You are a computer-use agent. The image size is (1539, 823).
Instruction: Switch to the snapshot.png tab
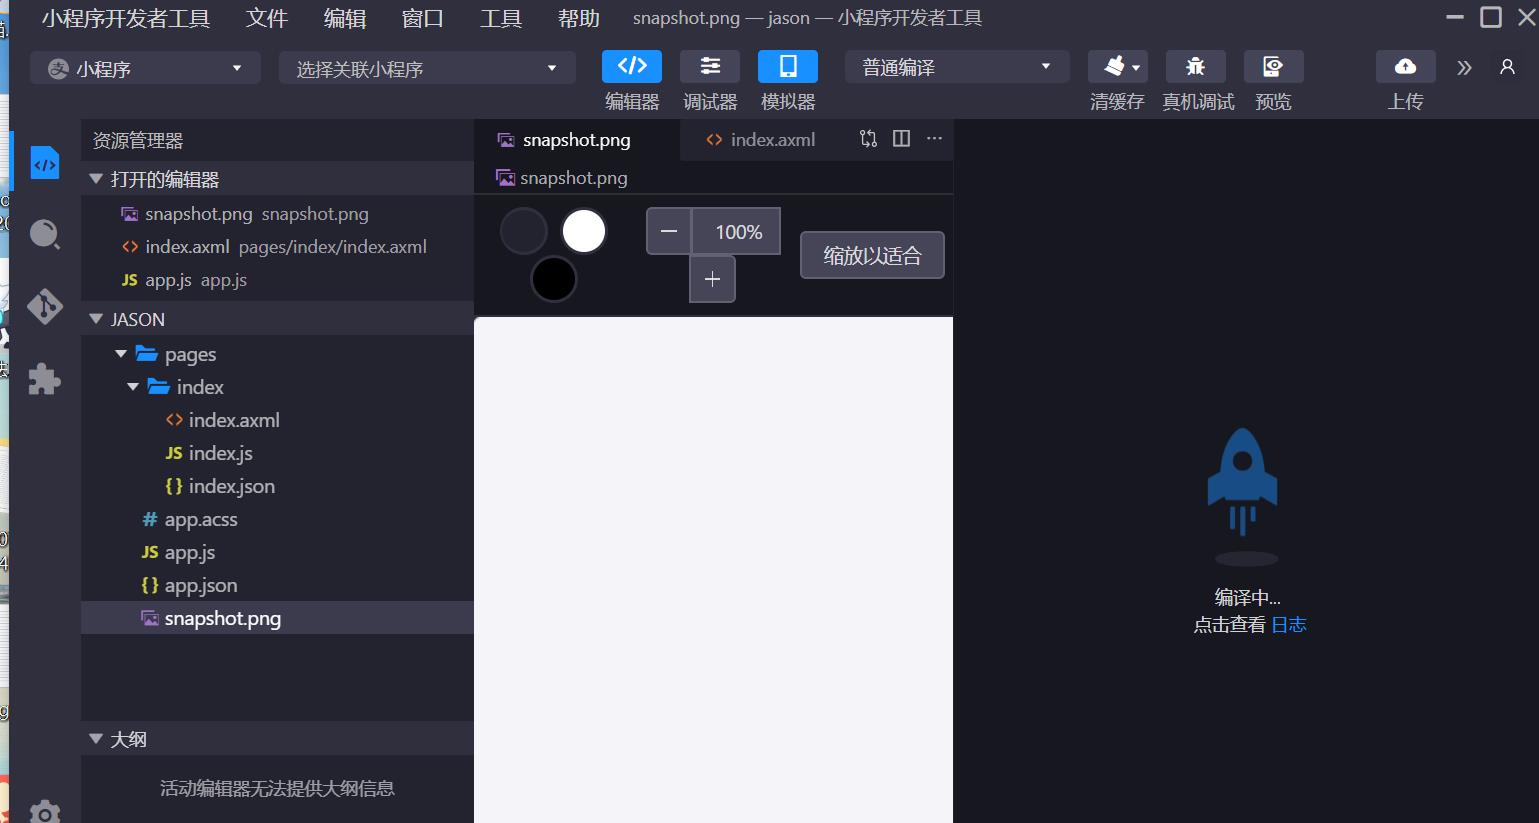[576, 140]
